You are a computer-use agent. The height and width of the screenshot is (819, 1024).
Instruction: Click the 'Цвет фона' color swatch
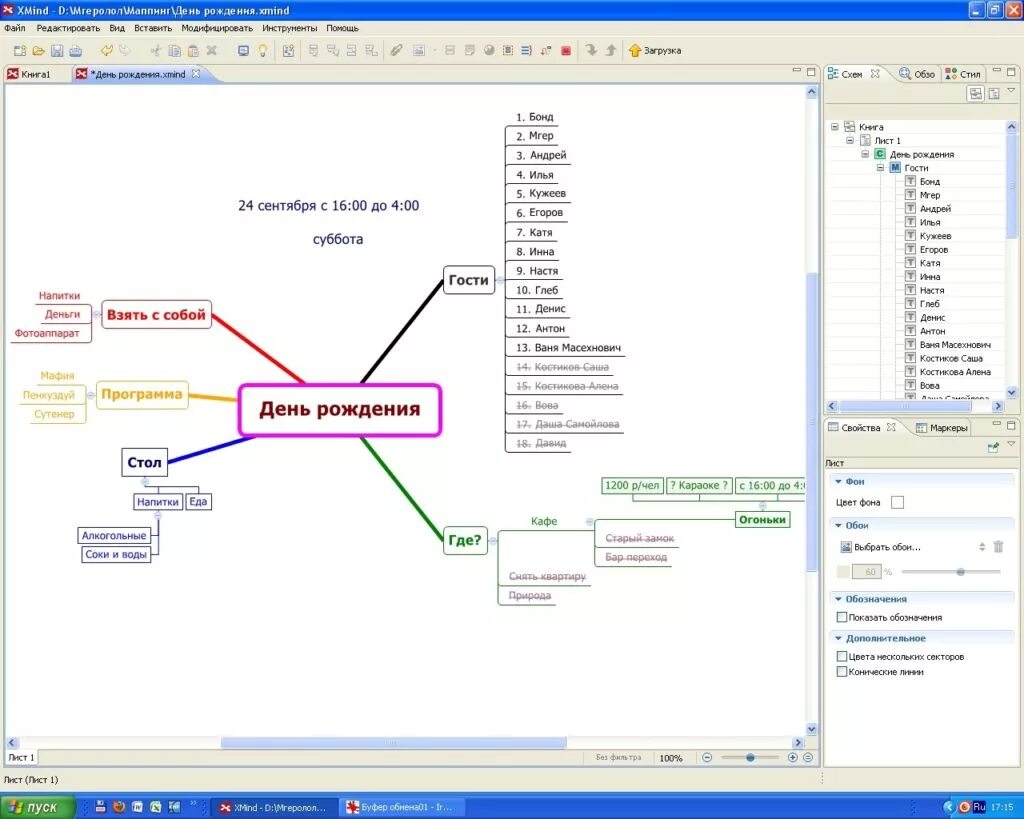click(x=897, y=502)
